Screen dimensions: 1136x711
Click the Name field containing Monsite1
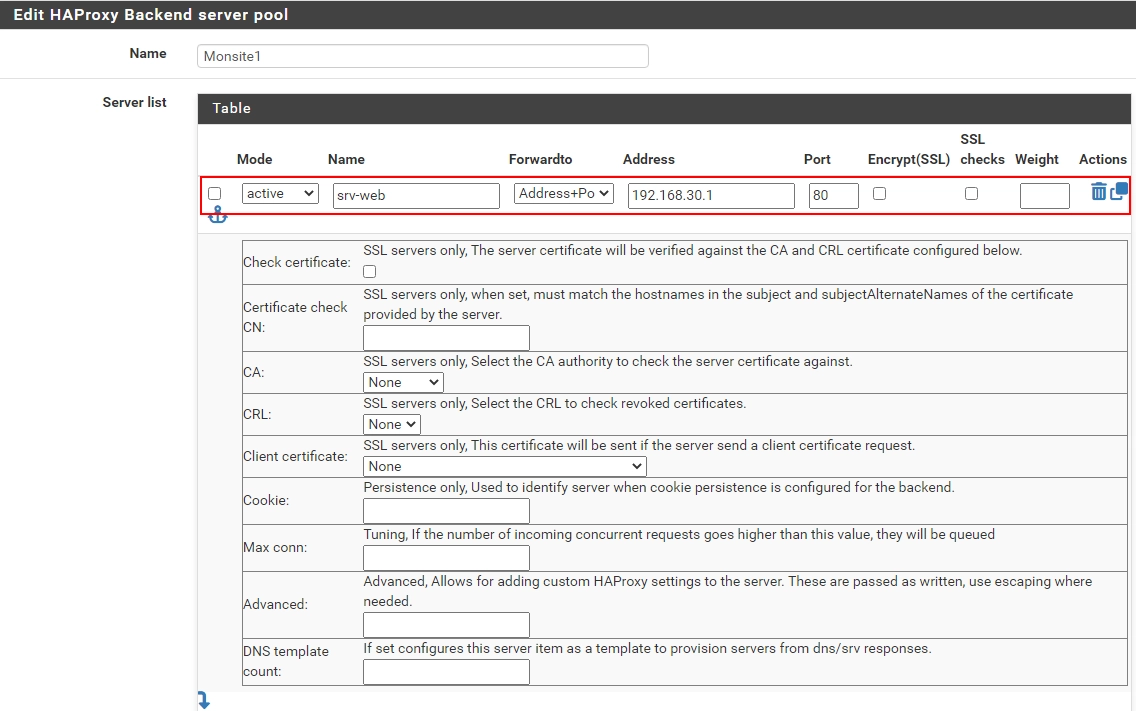(x=422, y=57)
